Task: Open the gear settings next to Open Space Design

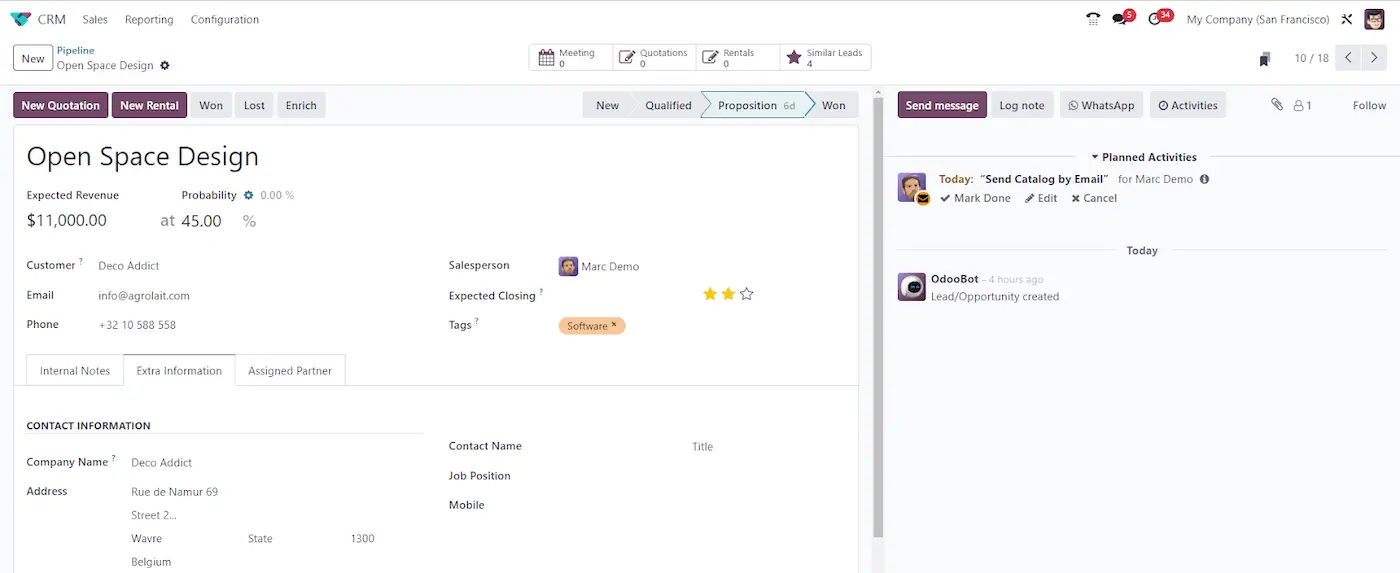Action: 165,66
